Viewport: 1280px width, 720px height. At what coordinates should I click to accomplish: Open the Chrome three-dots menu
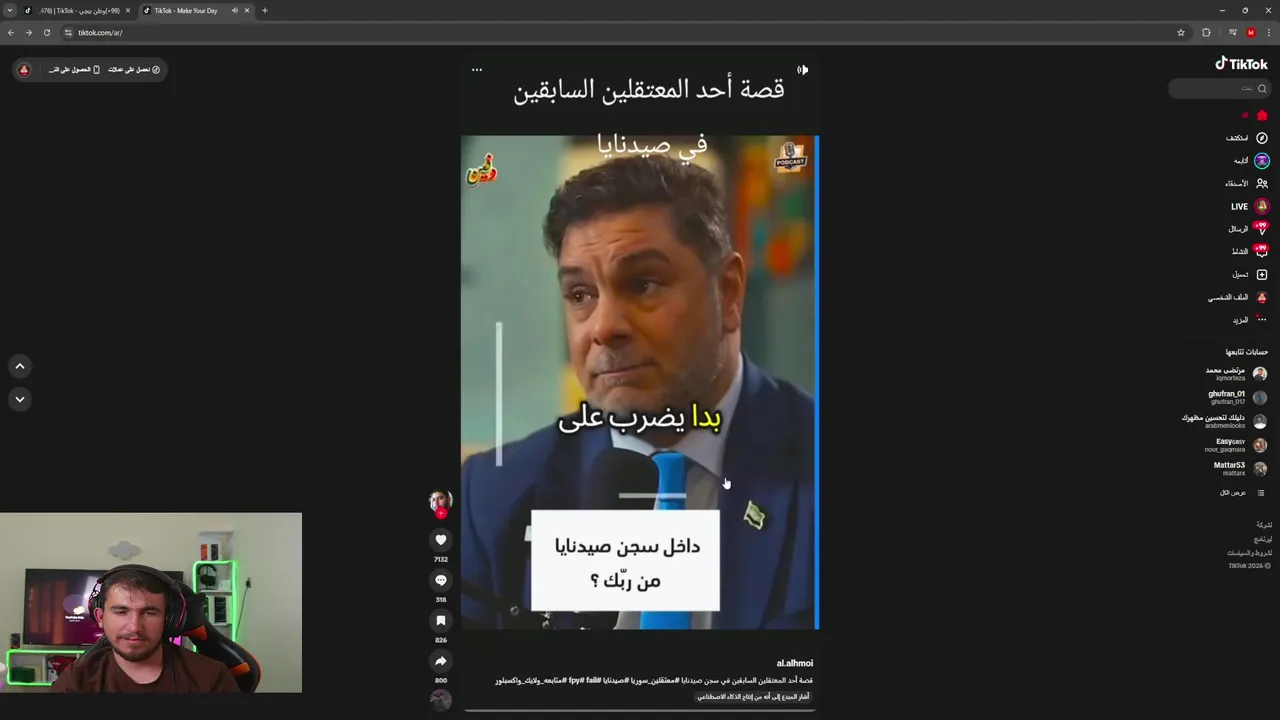pos(1269,33)
